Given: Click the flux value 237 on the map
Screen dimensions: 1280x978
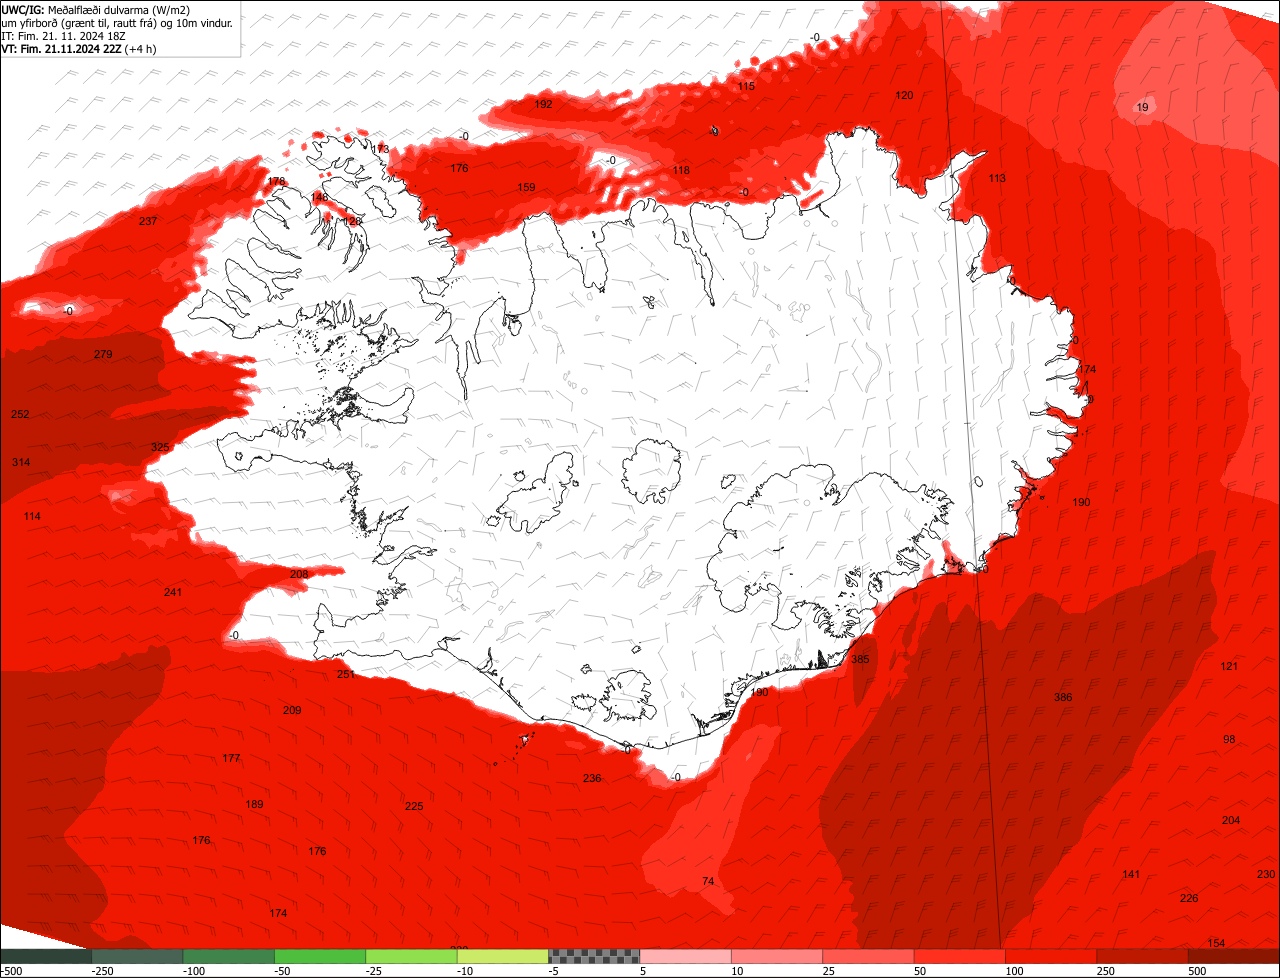Looking at the screenshot, I should 148,221.
